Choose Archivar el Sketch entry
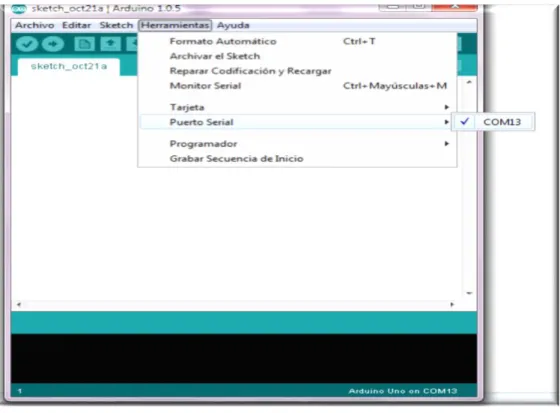The width and height of the screenshot is (560, 413). click(x=297, y=56)
